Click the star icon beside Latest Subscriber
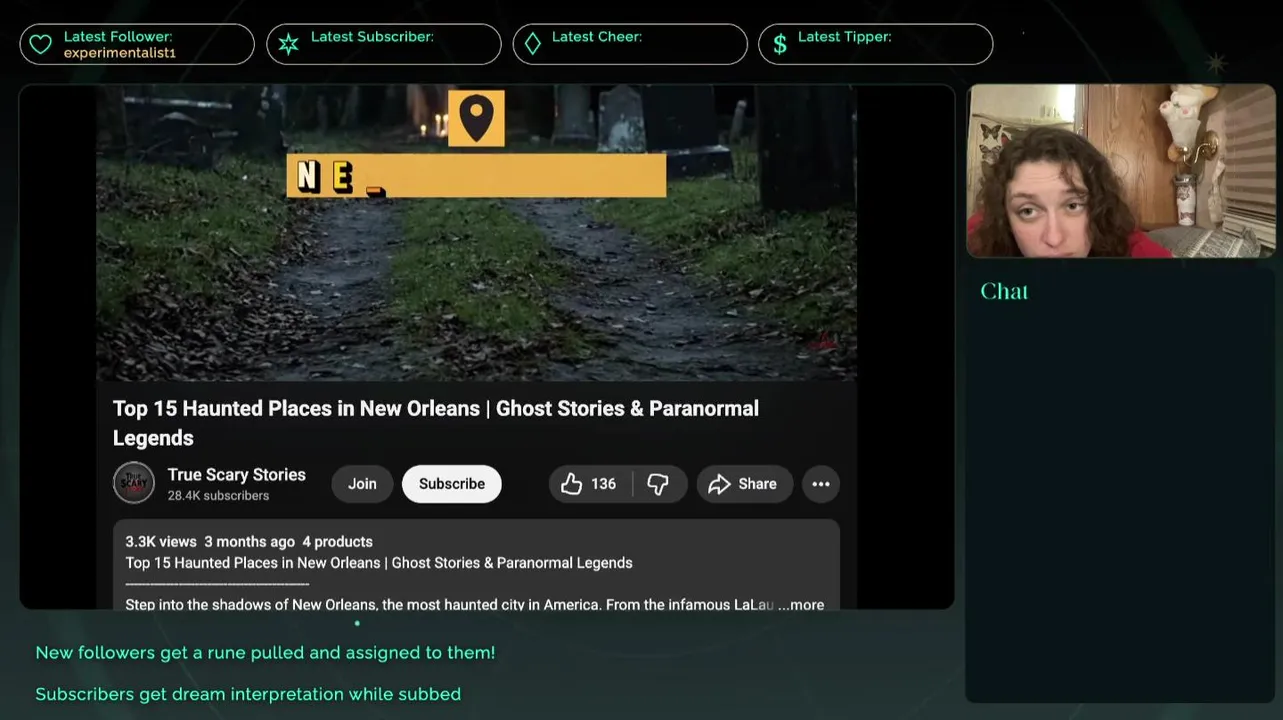This screenshot has width=1283, height=720. 288,44
